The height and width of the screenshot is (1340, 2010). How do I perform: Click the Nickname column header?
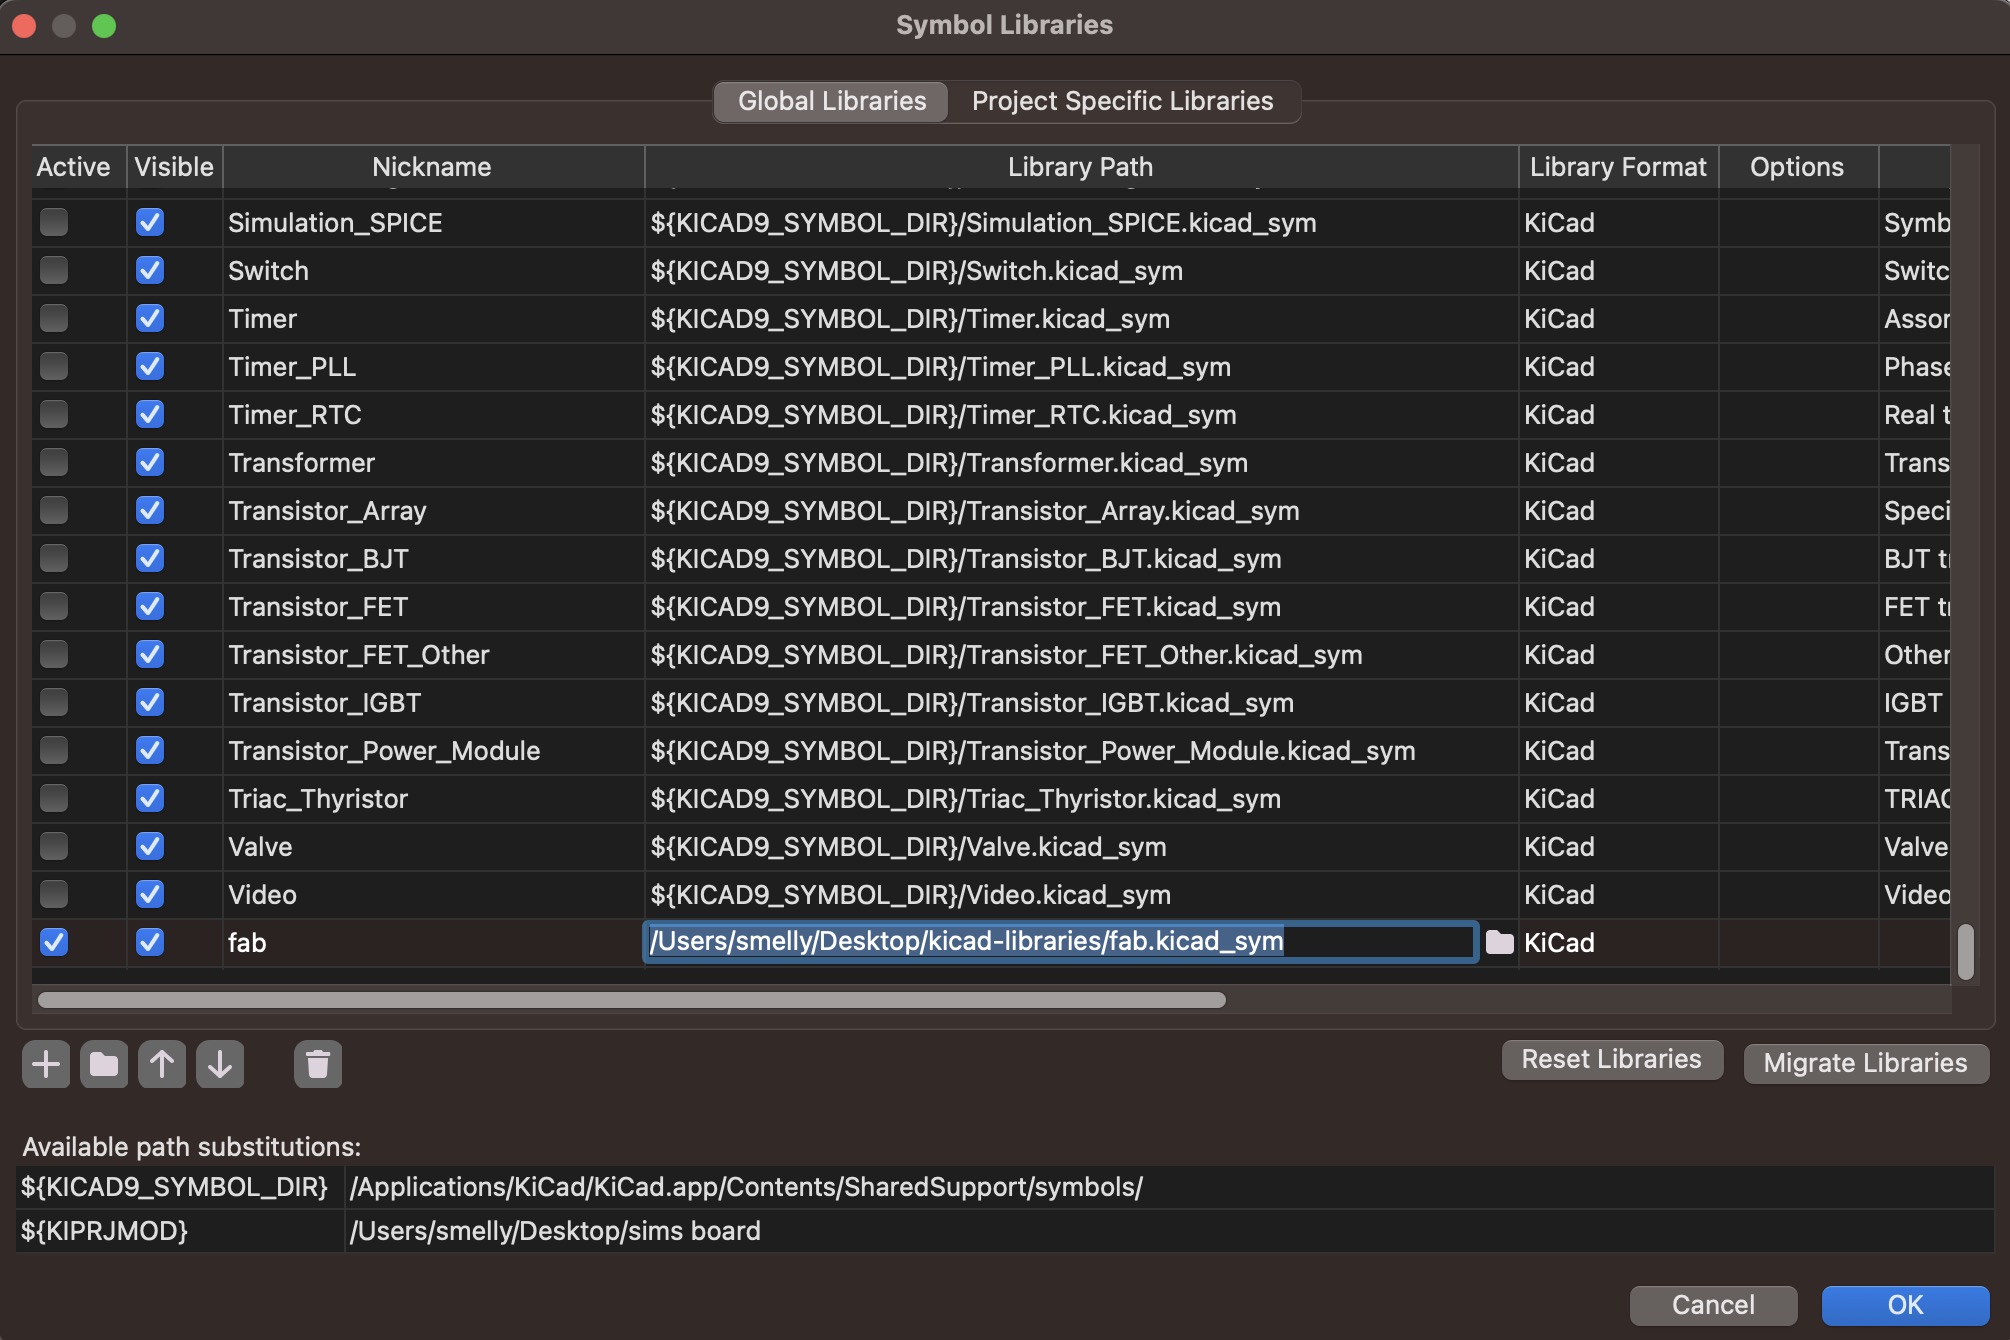(x=433, y=167)
